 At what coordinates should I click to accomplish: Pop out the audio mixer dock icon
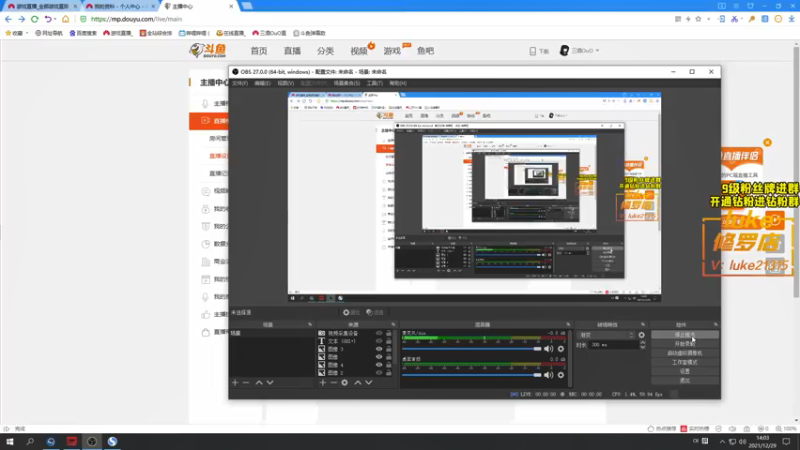pos(568,324)
